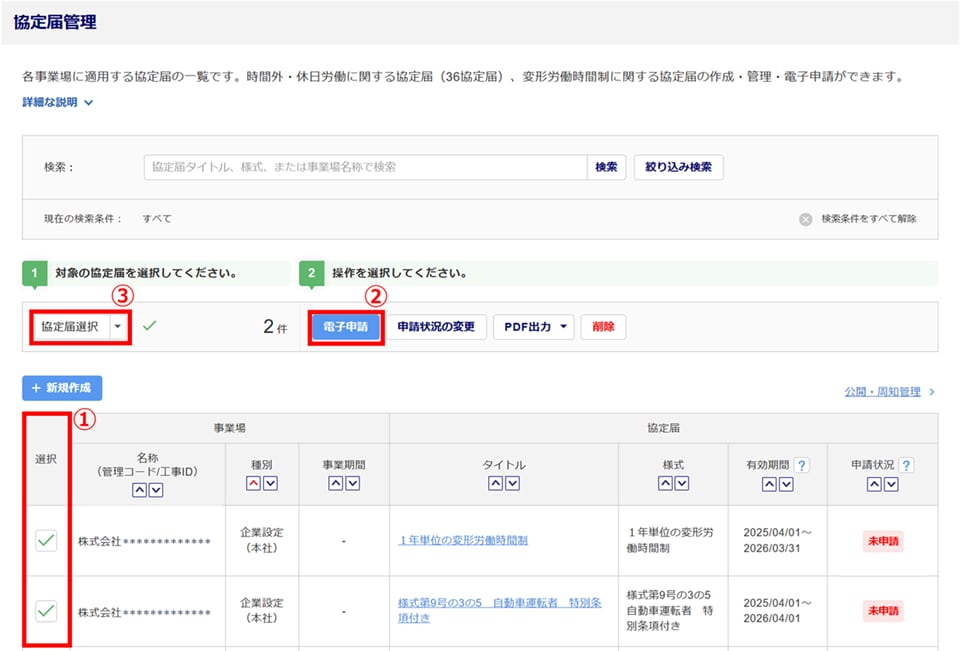Screen dimensions: 960x651
Task: Open help icon next to 申請状況
Action: [906, 465]
